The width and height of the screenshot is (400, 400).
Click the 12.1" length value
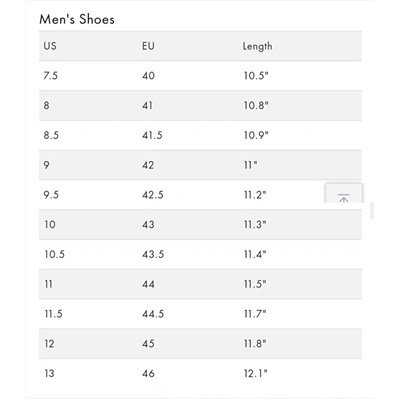coord(256,373)
